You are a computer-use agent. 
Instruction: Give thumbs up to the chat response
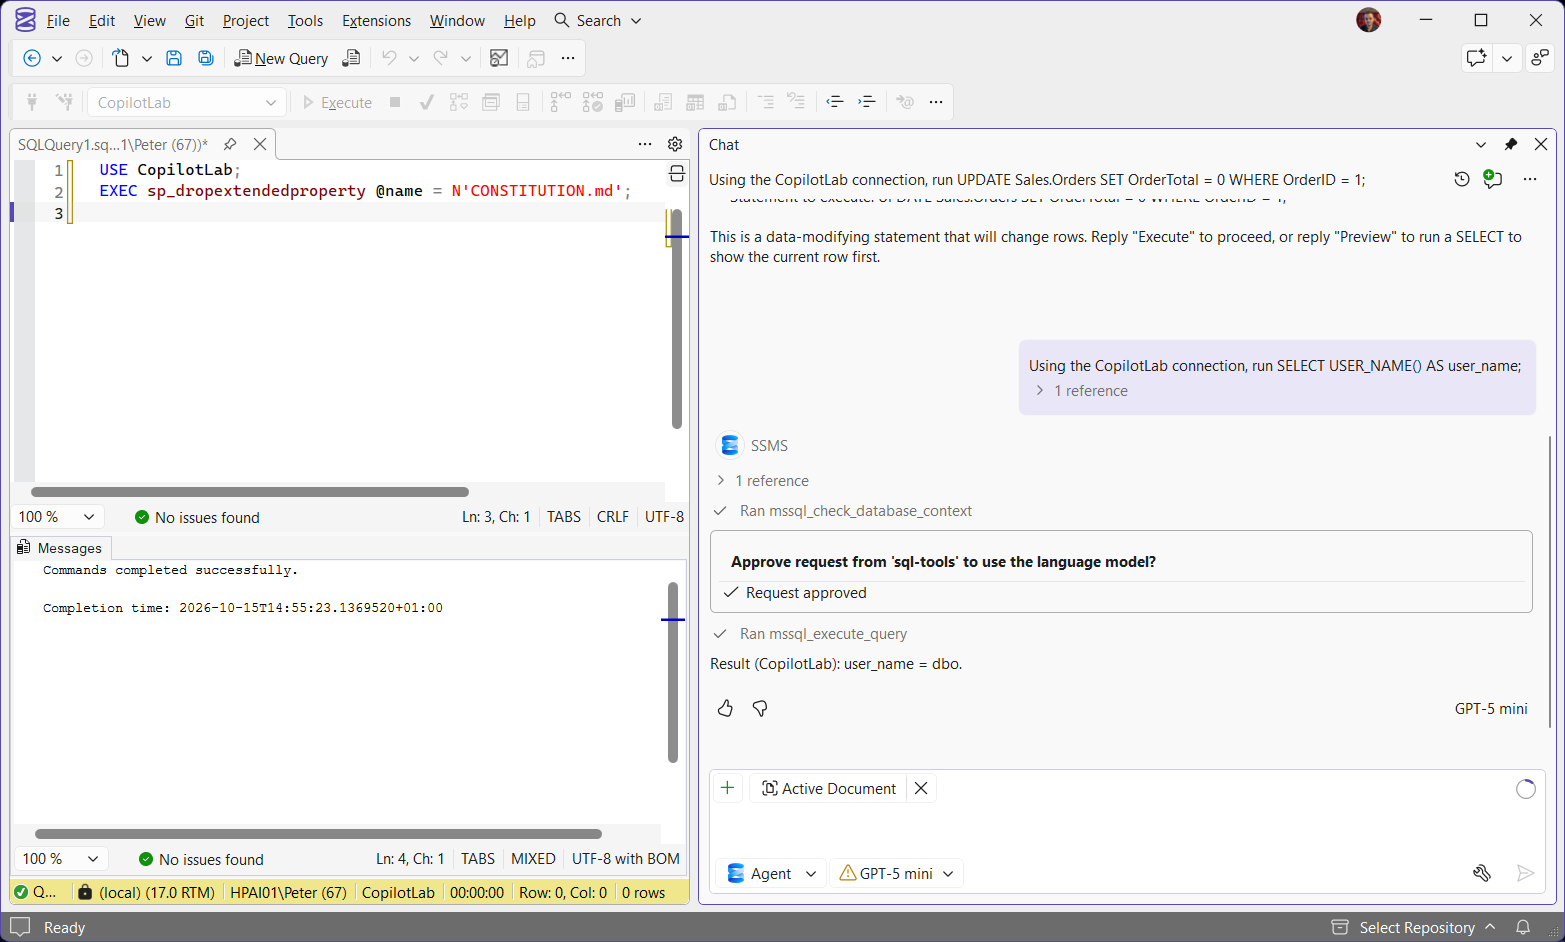pos(725,708)
